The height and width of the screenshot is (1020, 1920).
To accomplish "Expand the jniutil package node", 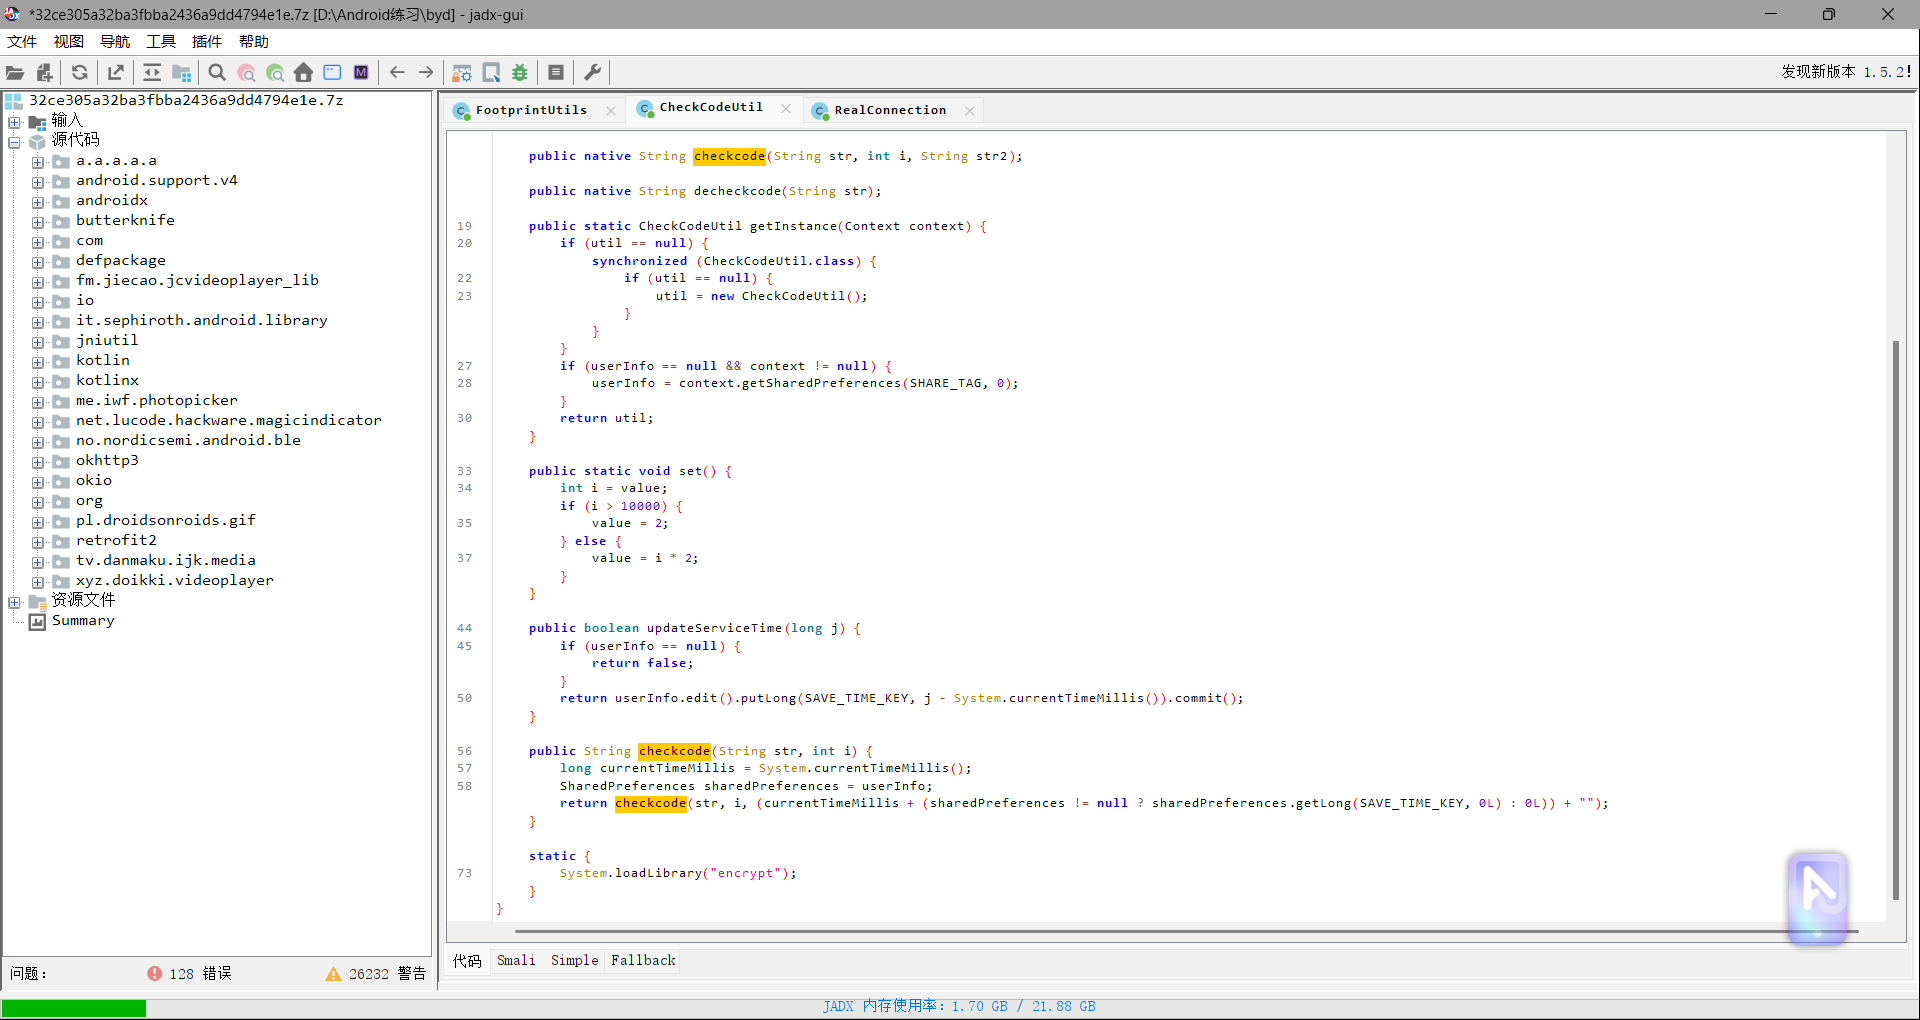I will 37,342.
